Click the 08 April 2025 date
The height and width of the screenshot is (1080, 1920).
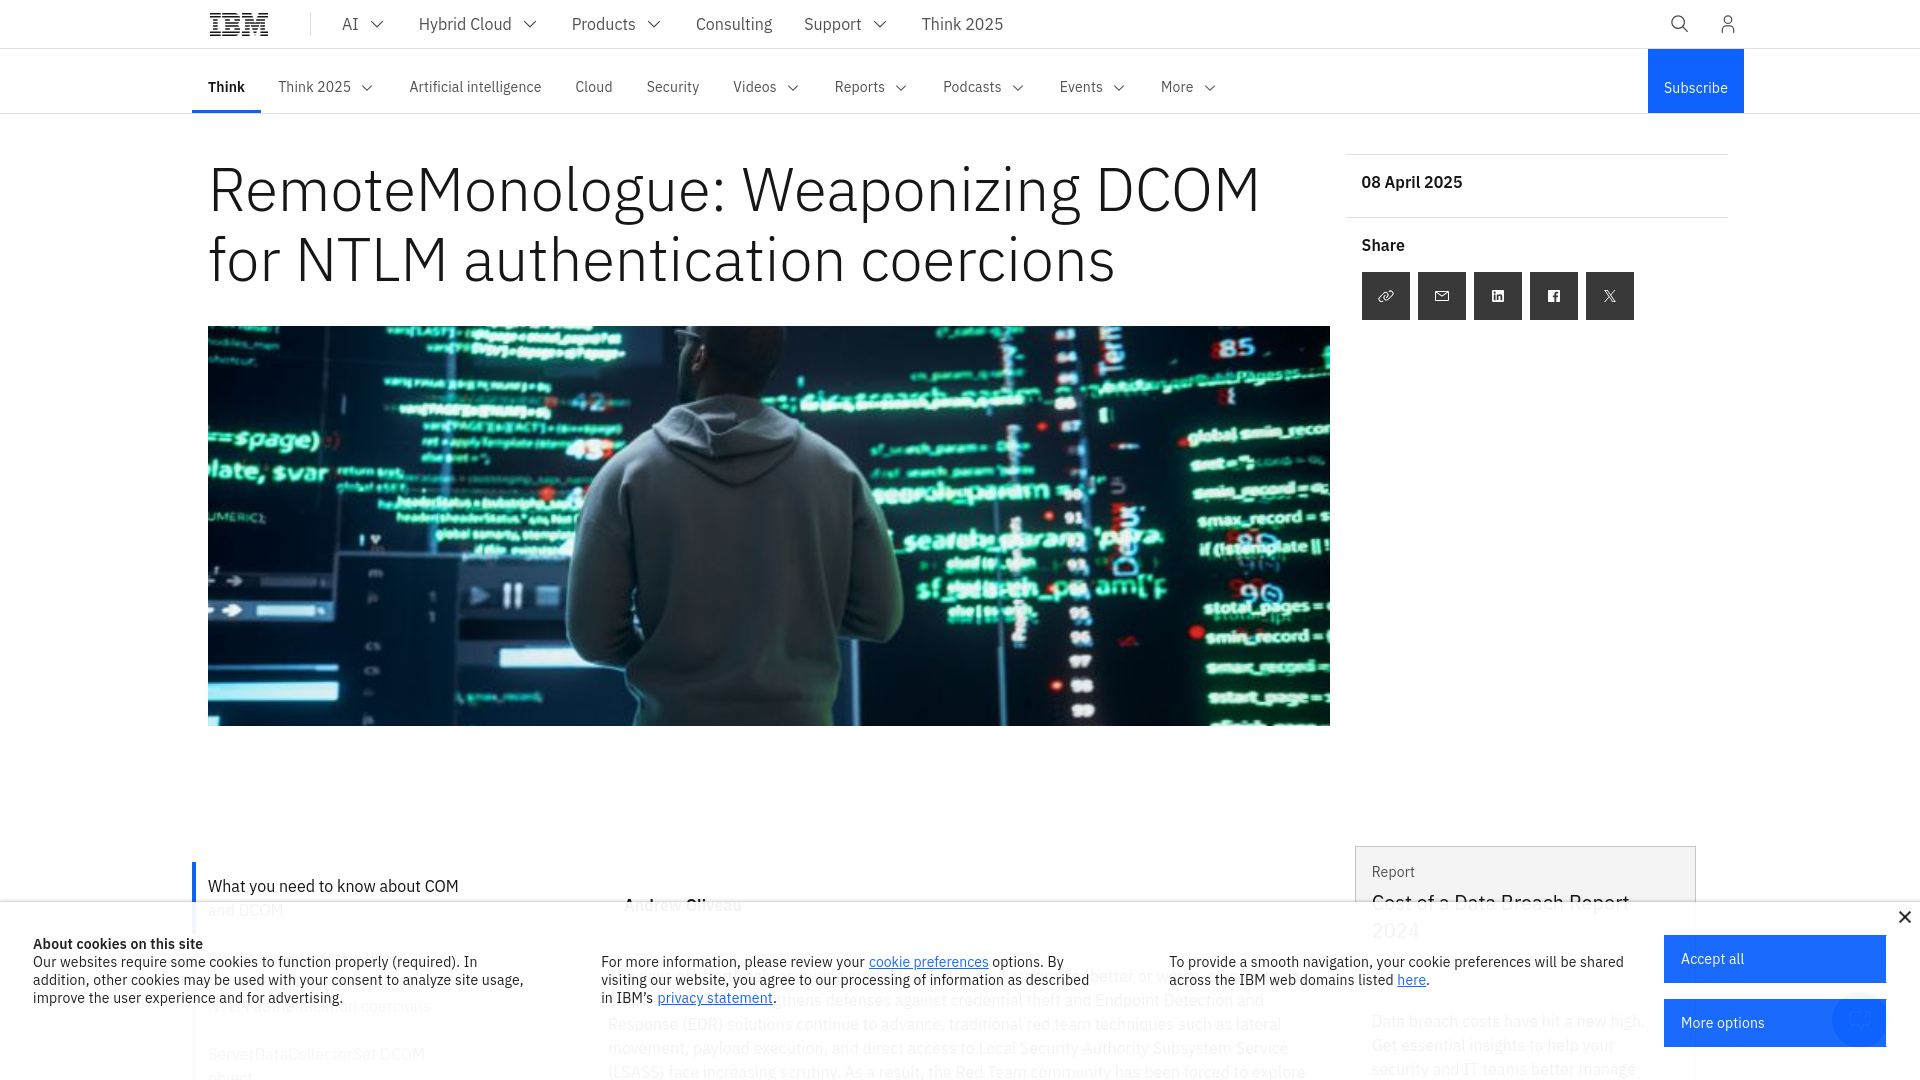coord(1412,182)
